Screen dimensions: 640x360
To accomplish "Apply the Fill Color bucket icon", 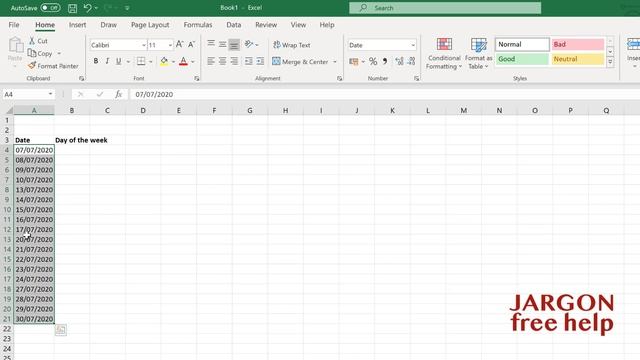I will coord(164,61).
